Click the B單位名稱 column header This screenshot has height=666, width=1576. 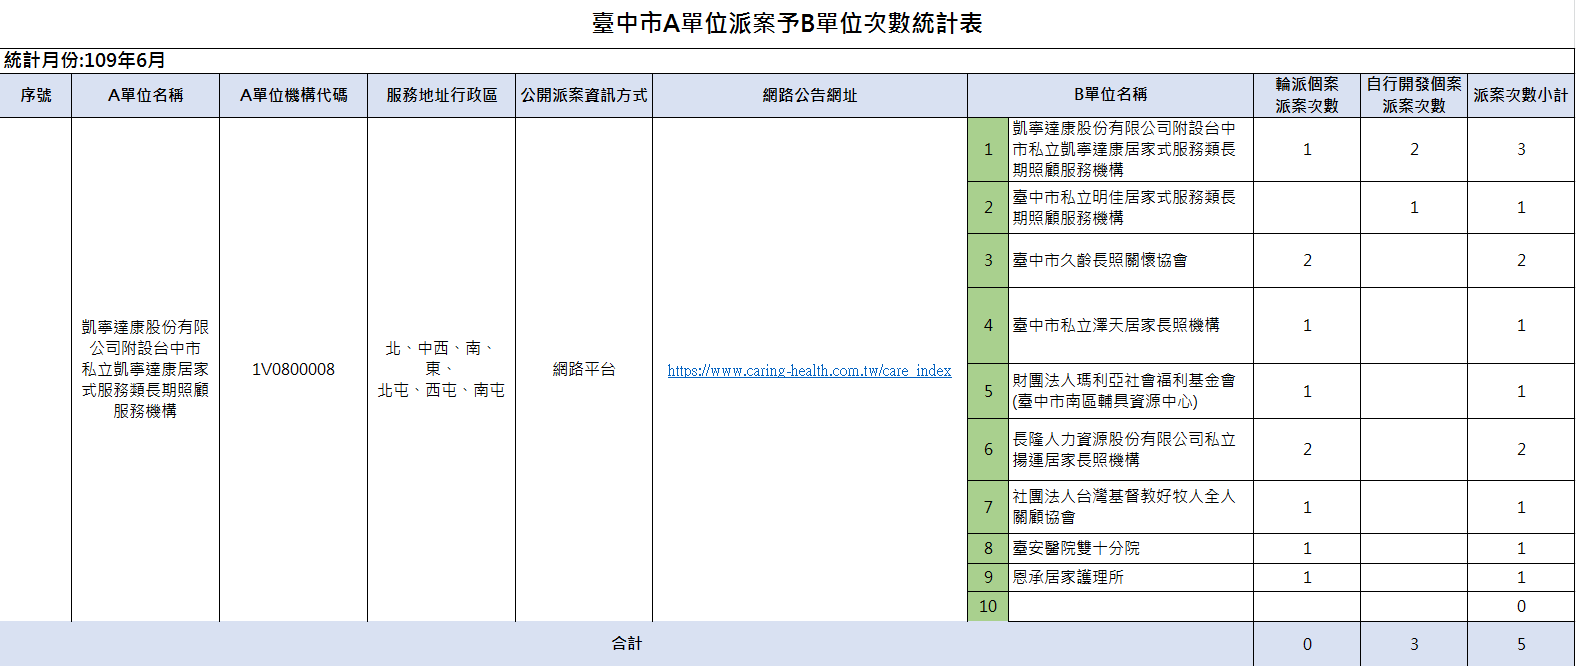[x=1110, y=95]
